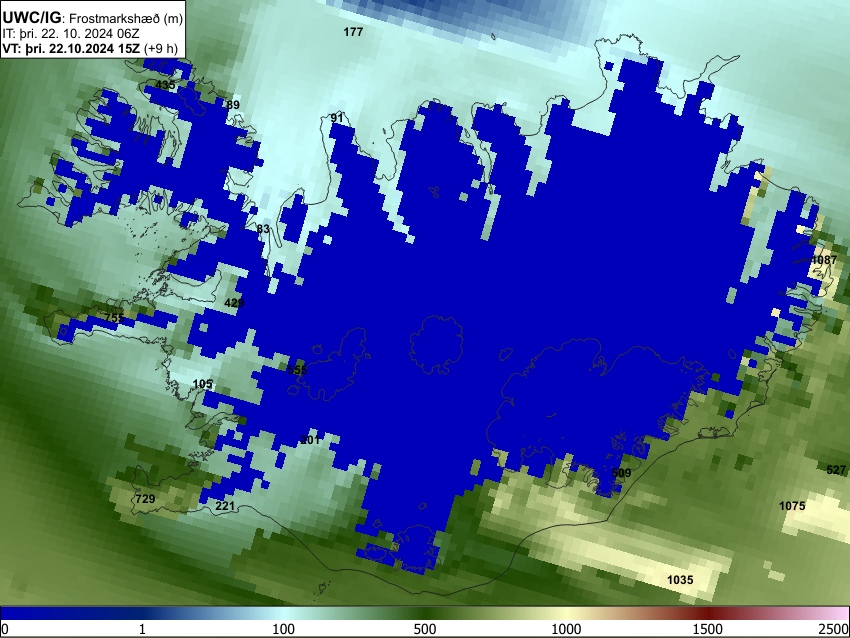
Task: Click the map value 1075
Action: click(x=792, y=506)
